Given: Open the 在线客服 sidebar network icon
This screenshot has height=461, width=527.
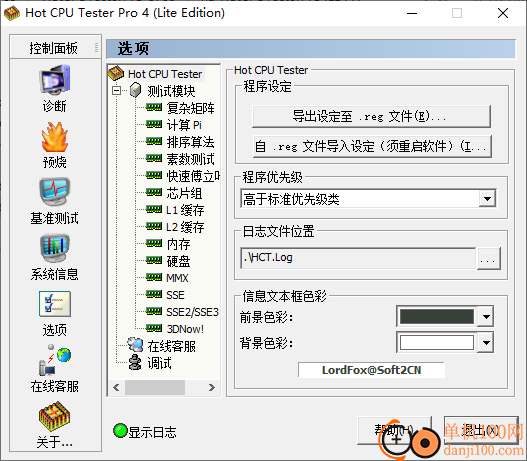Looking at the screenshot, I should click(x=55, y=360).
